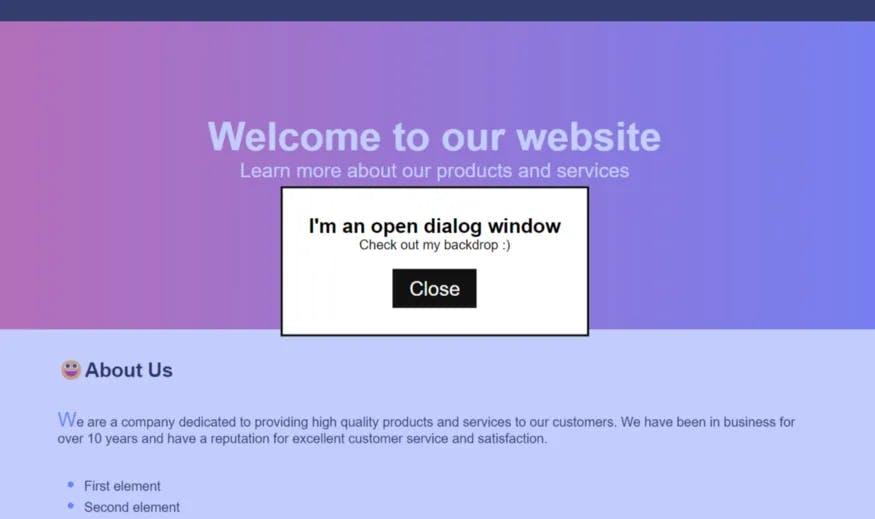The width and height of the screenshot is (875, 519).
Task: Click the bullet dot before Second element
Action: (x=70, y=506)
